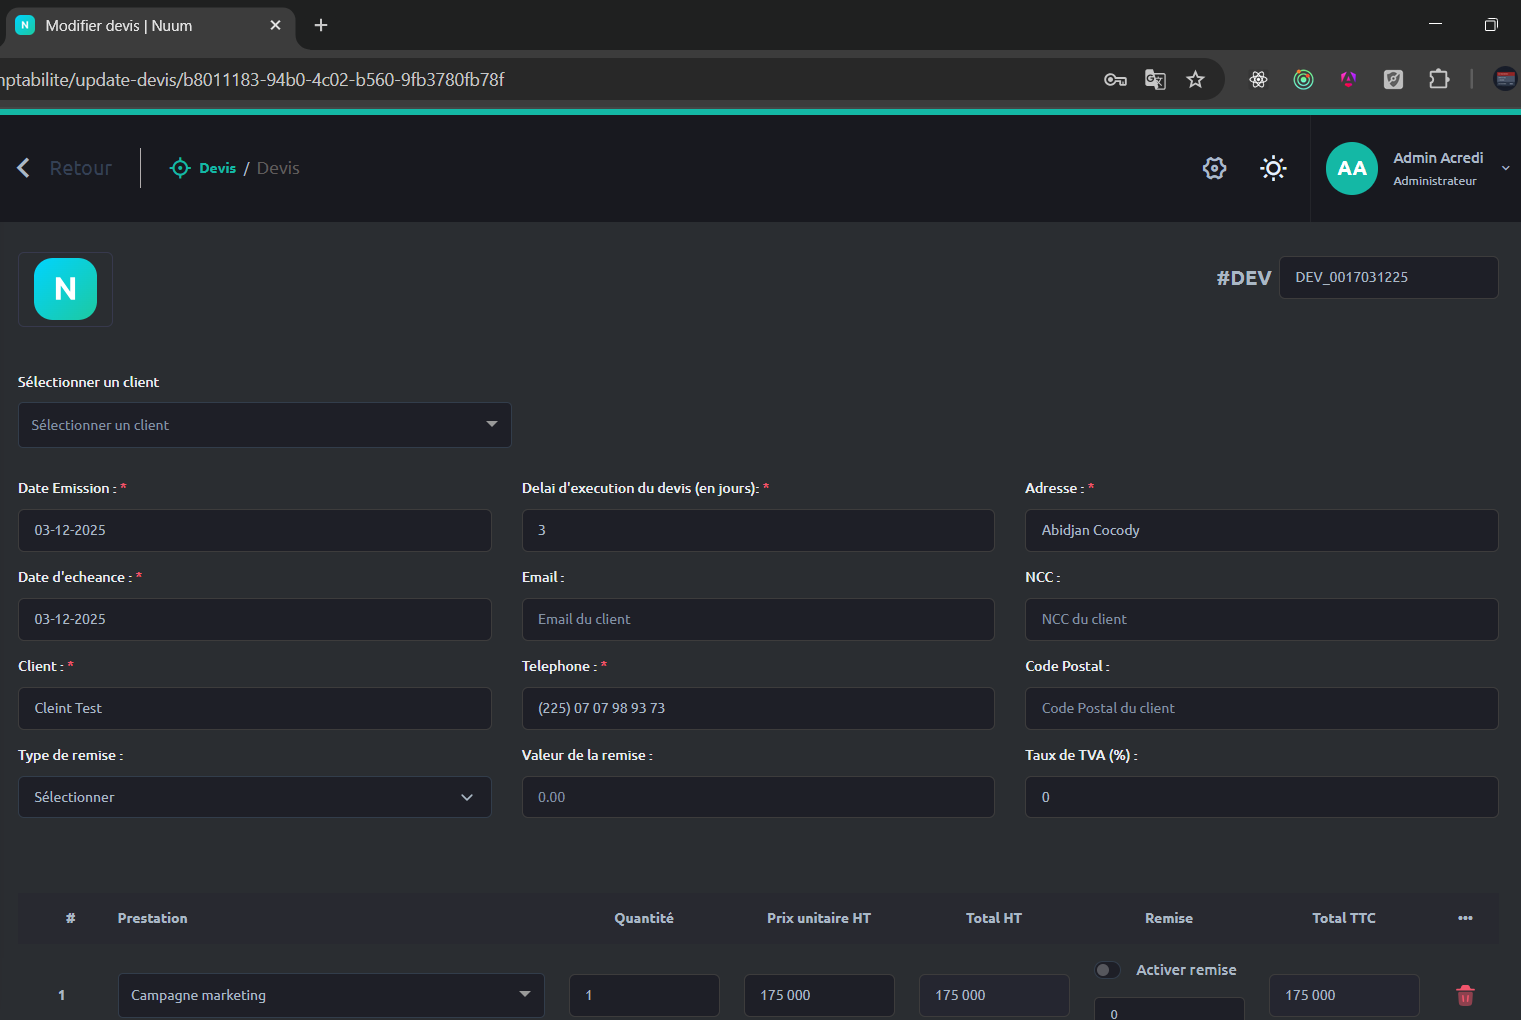The image size is (1521, 1020).
Task: Click the Email du client input field
Action: click(757, 619)
